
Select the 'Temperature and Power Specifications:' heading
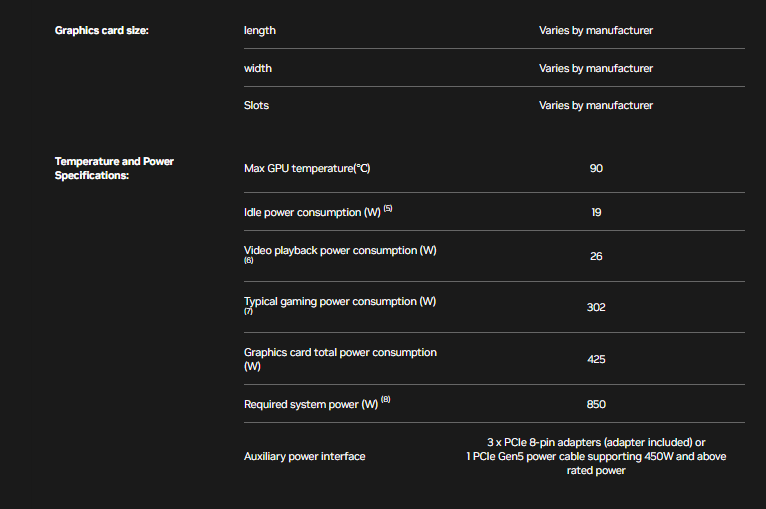[x=114, y=168]
